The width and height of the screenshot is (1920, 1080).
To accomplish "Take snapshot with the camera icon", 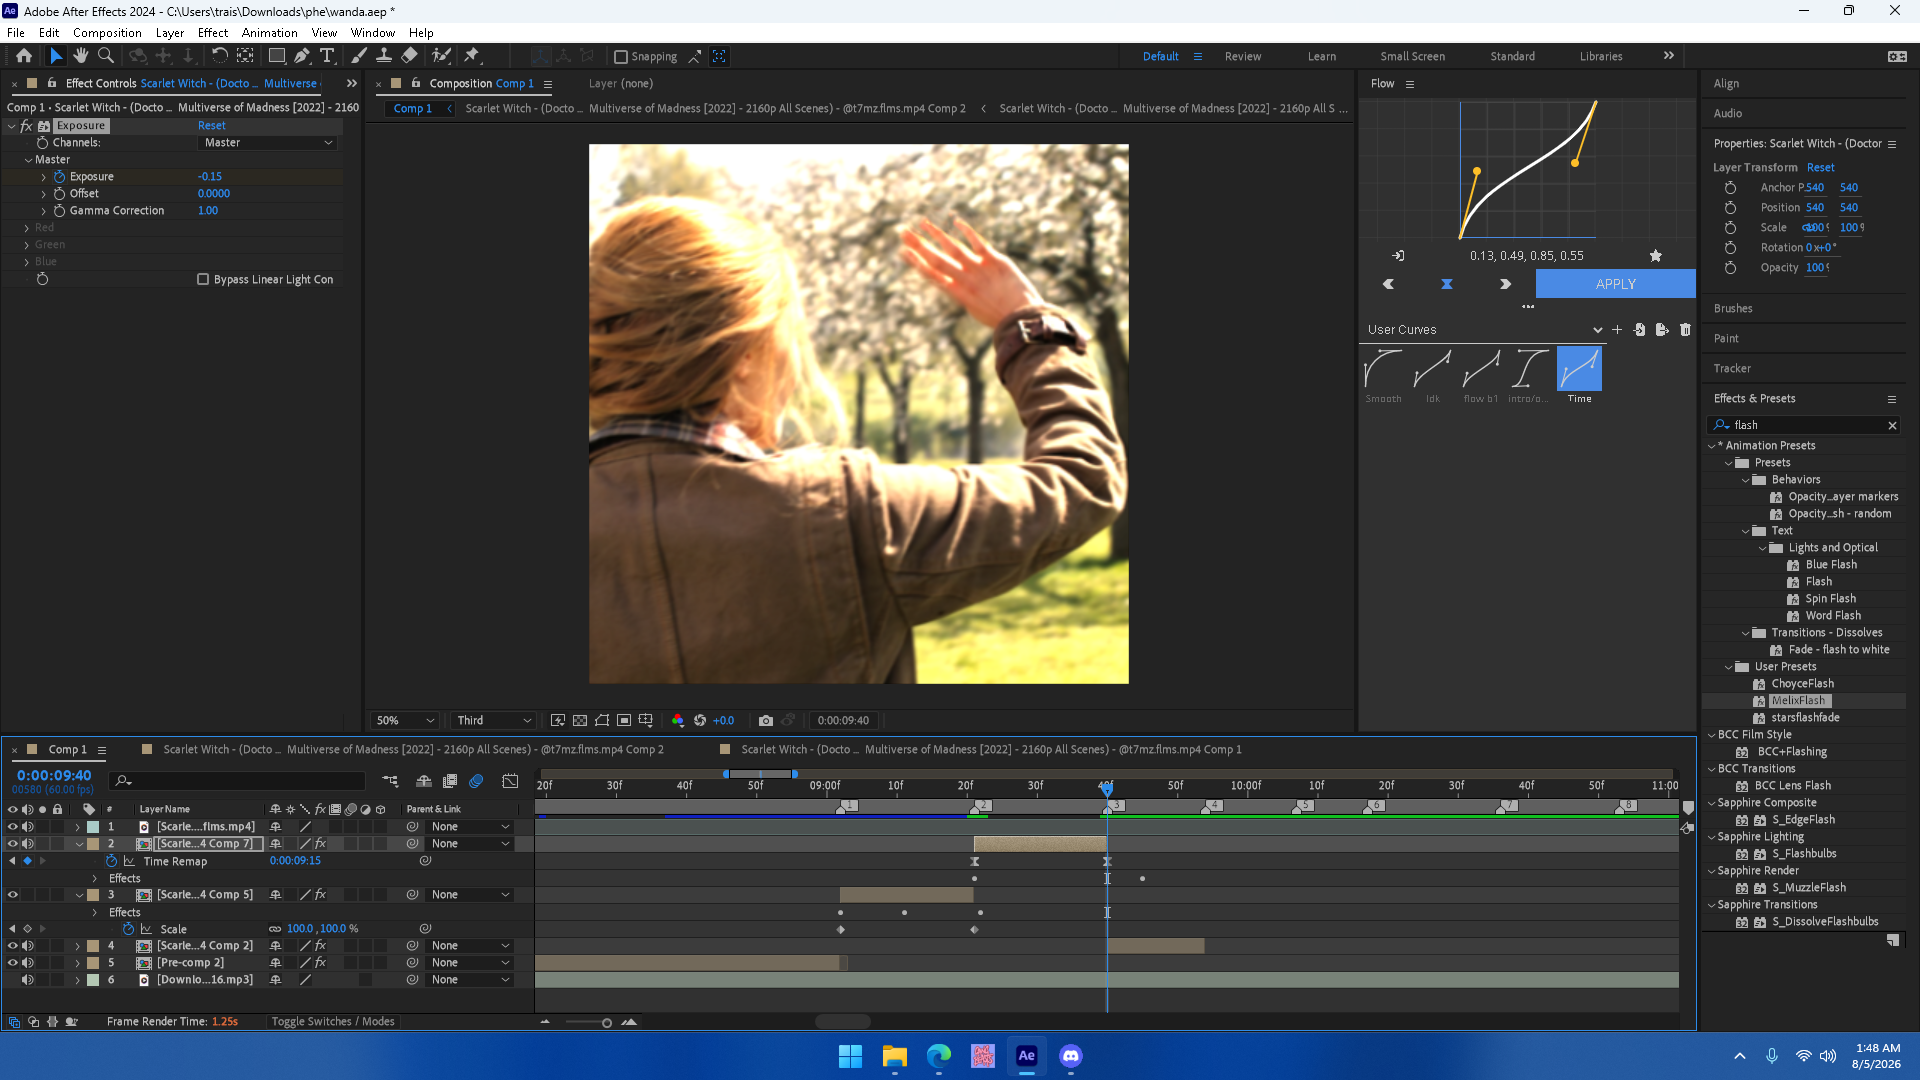I will pyautogui.click(x=766, y=720).
